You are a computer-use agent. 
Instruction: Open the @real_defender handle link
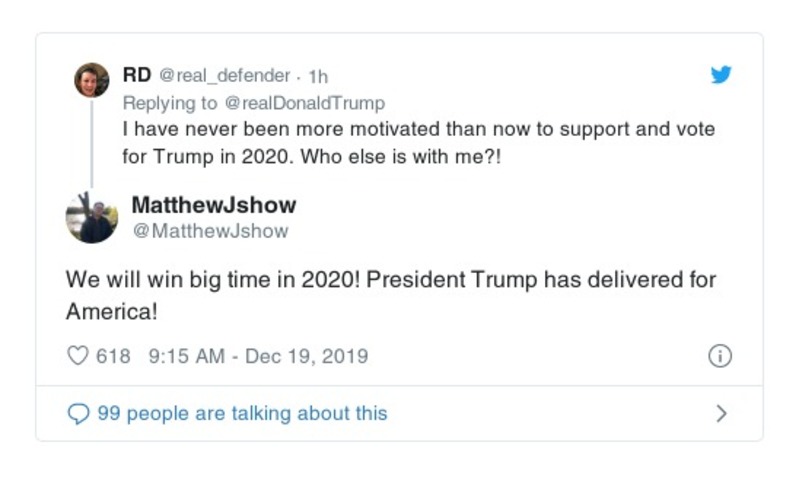[x=224, y=75]
